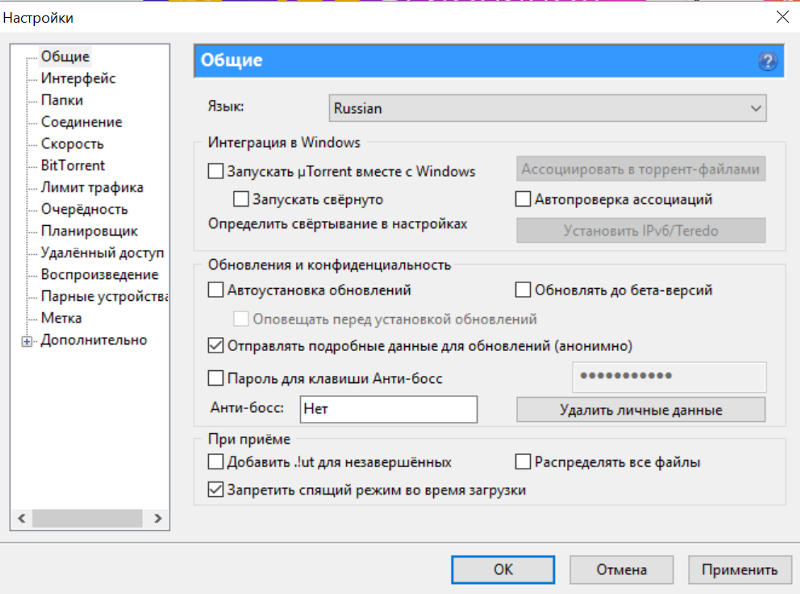Enable Запускать µTorrent вместе с Windows
The width and height of the screenshot is (800, 594).
point(216,171)
